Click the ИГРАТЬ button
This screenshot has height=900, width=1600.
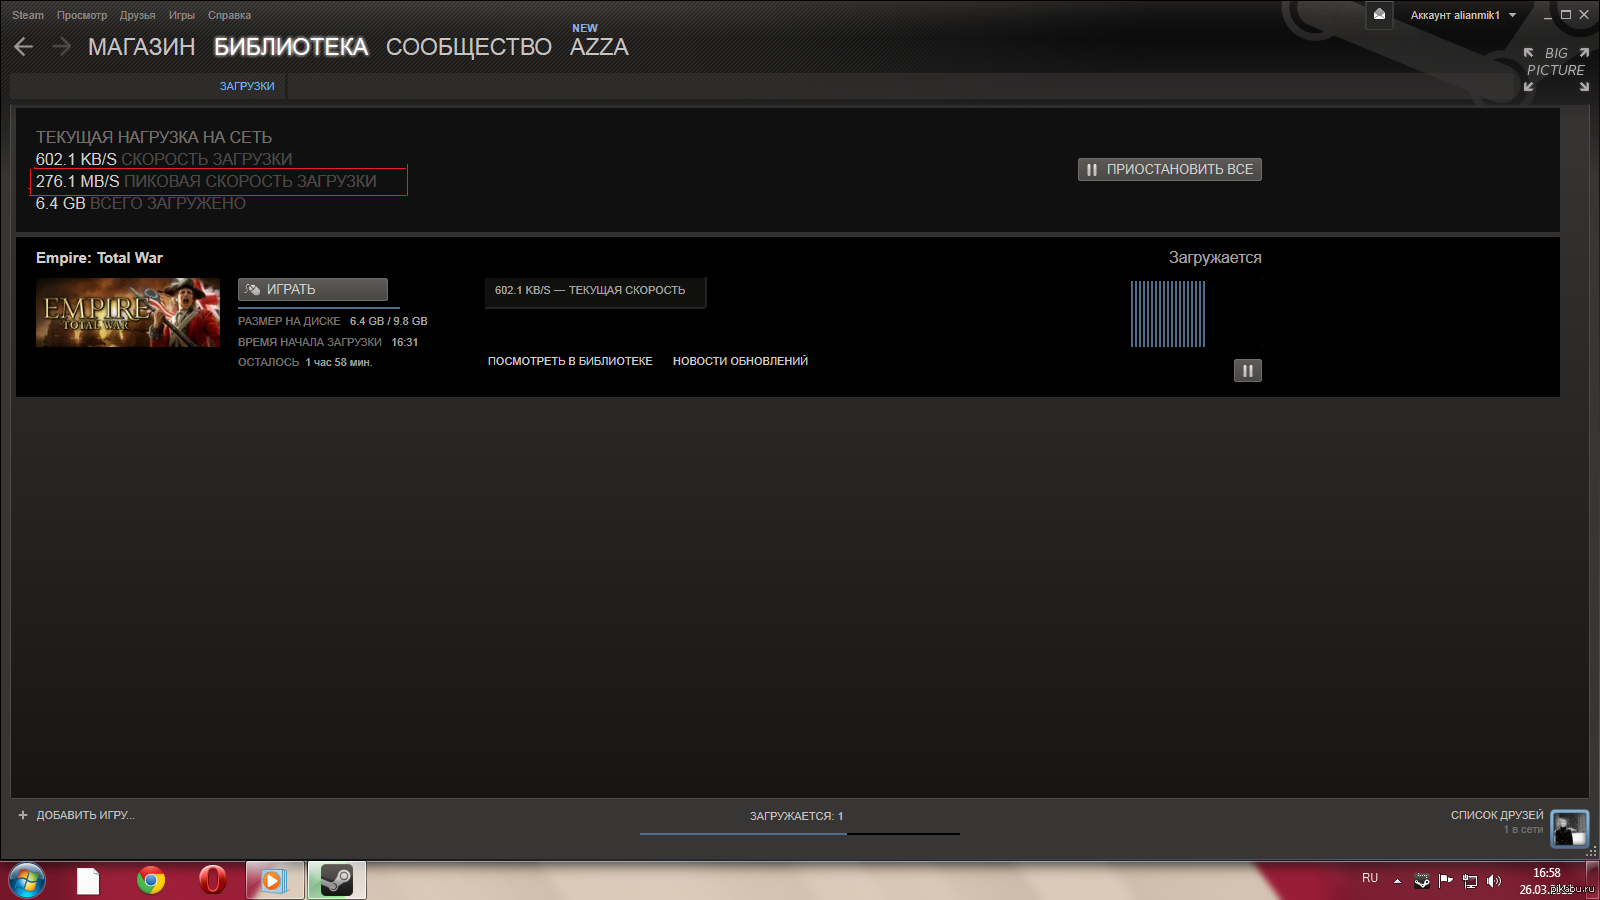click(313, 289)
